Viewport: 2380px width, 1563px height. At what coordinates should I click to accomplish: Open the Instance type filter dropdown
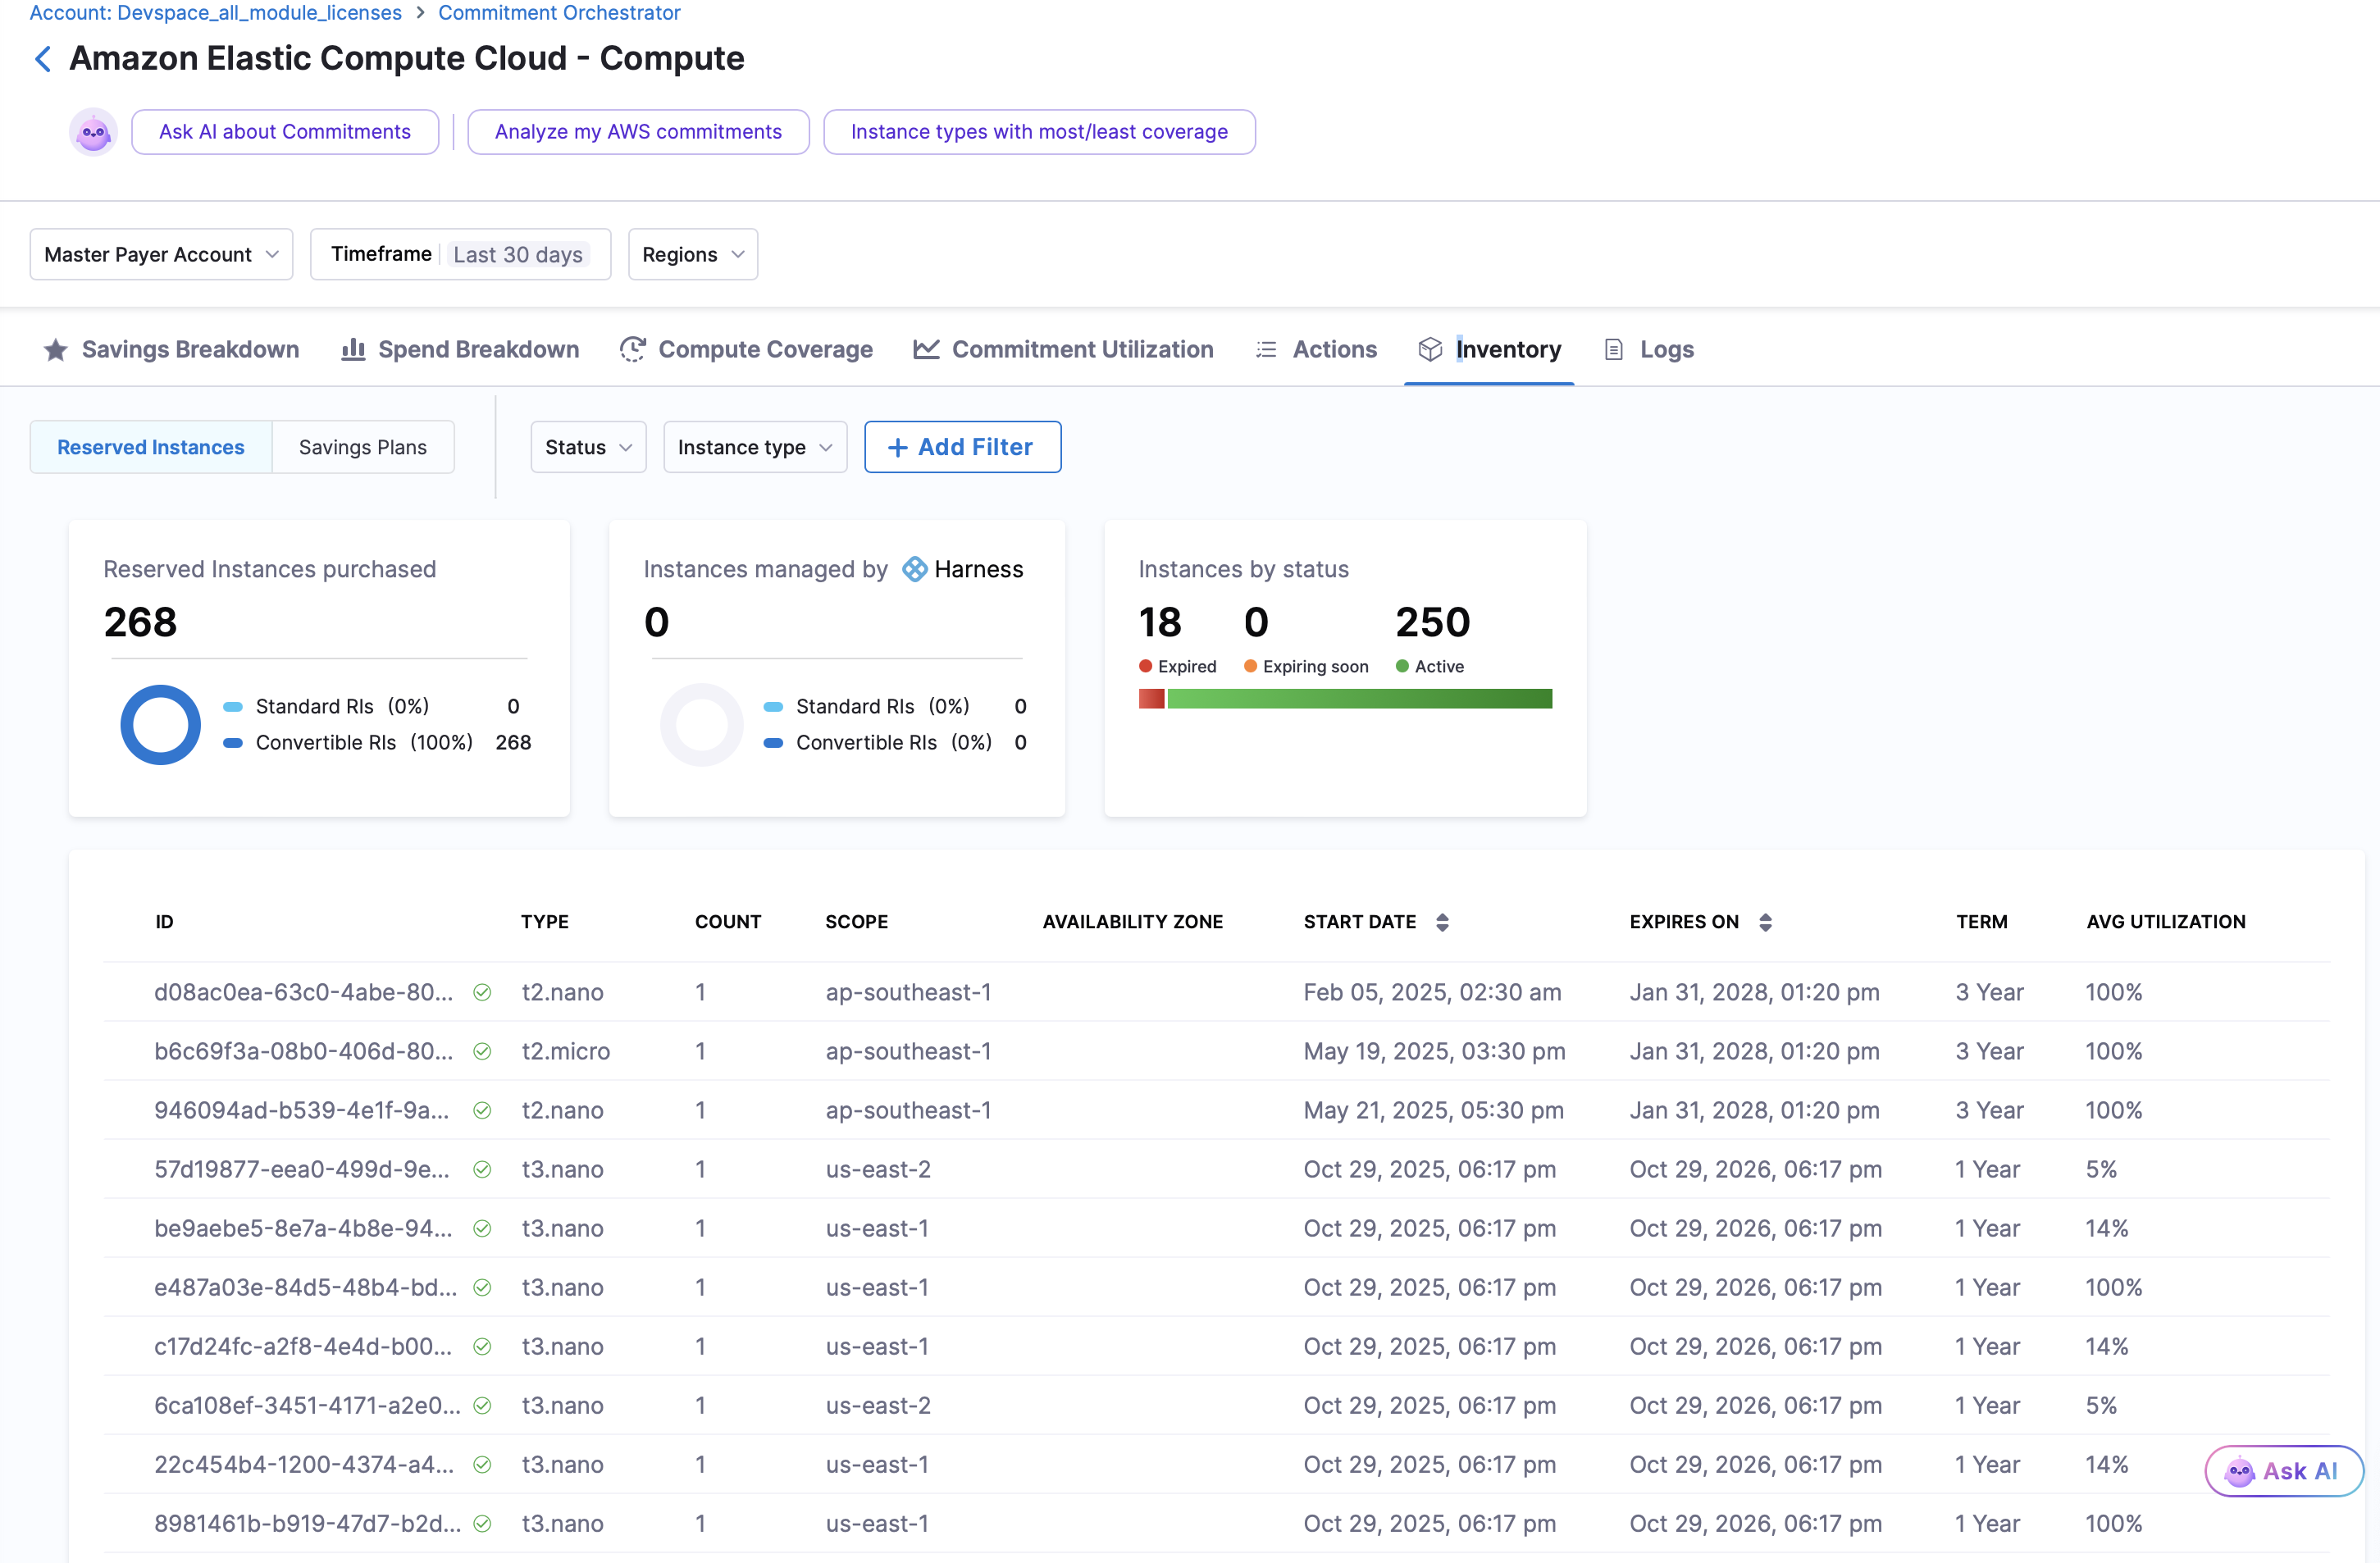click(x=755, y=447)
